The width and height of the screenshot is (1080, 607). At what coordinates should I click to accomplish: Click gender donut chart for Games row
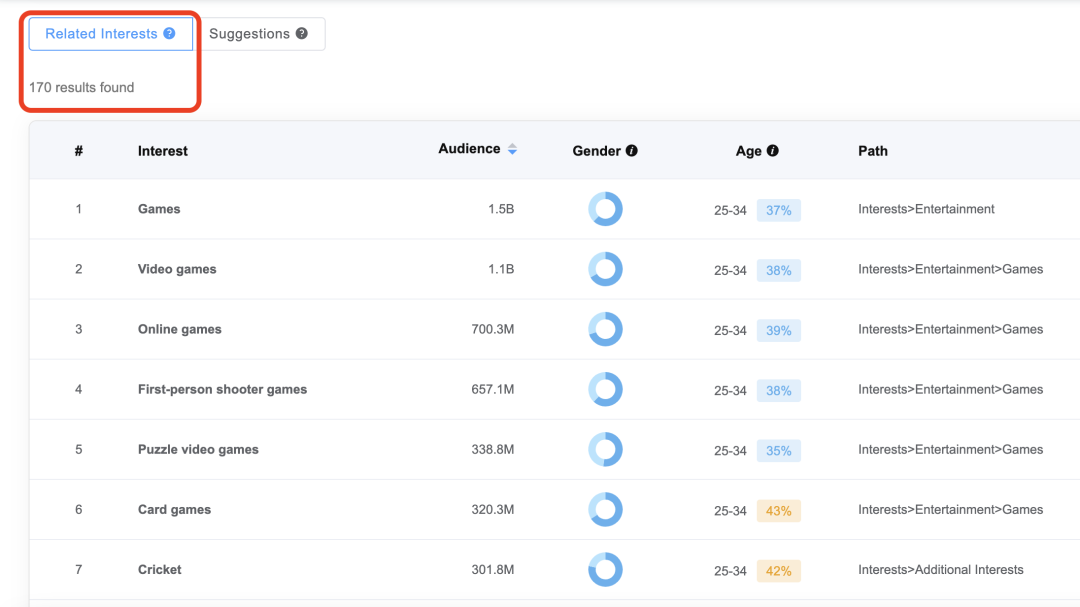pos(605,209)
